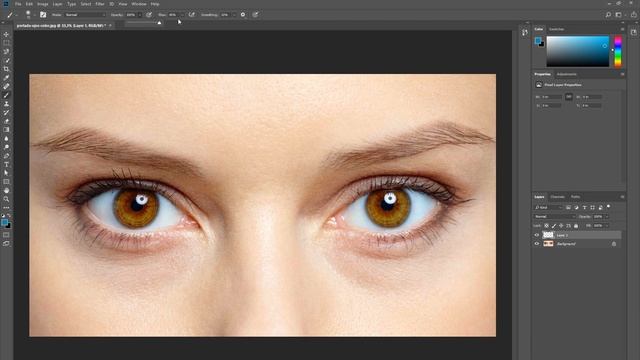The width and height of the screenshot is (640, 360).
Task: Select the Pen tool
Action: click(6, 156)
